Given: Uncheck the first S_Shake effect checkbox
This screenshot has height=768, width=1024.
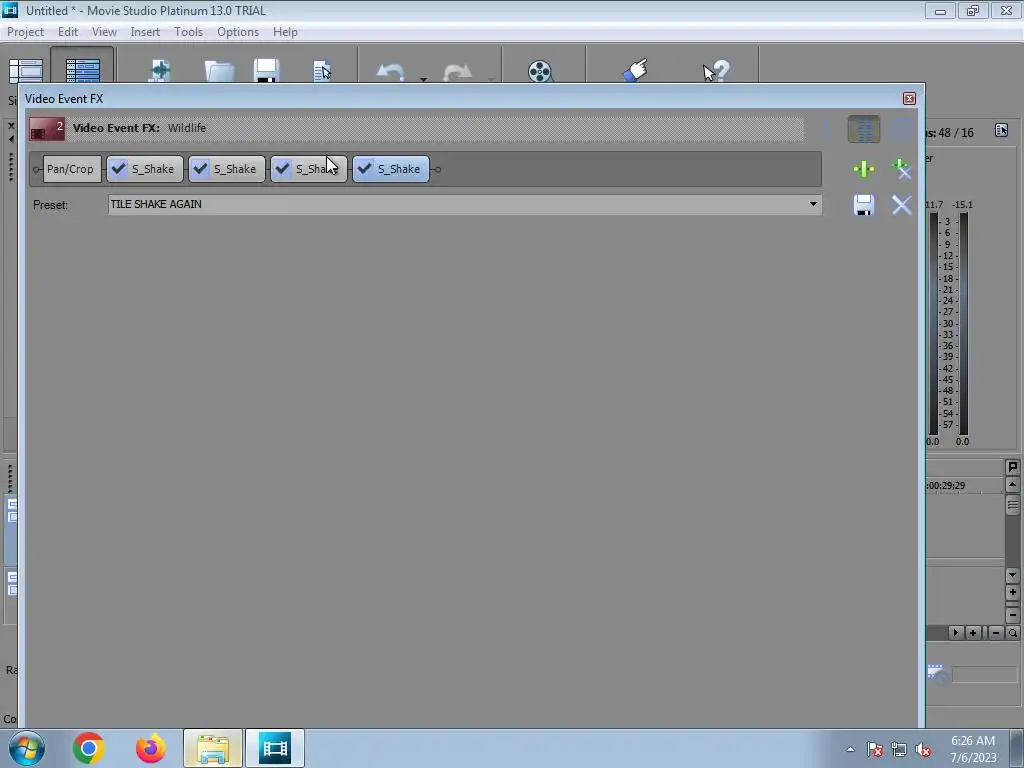Looking at the screenshot, I should (x=119, y=168).
